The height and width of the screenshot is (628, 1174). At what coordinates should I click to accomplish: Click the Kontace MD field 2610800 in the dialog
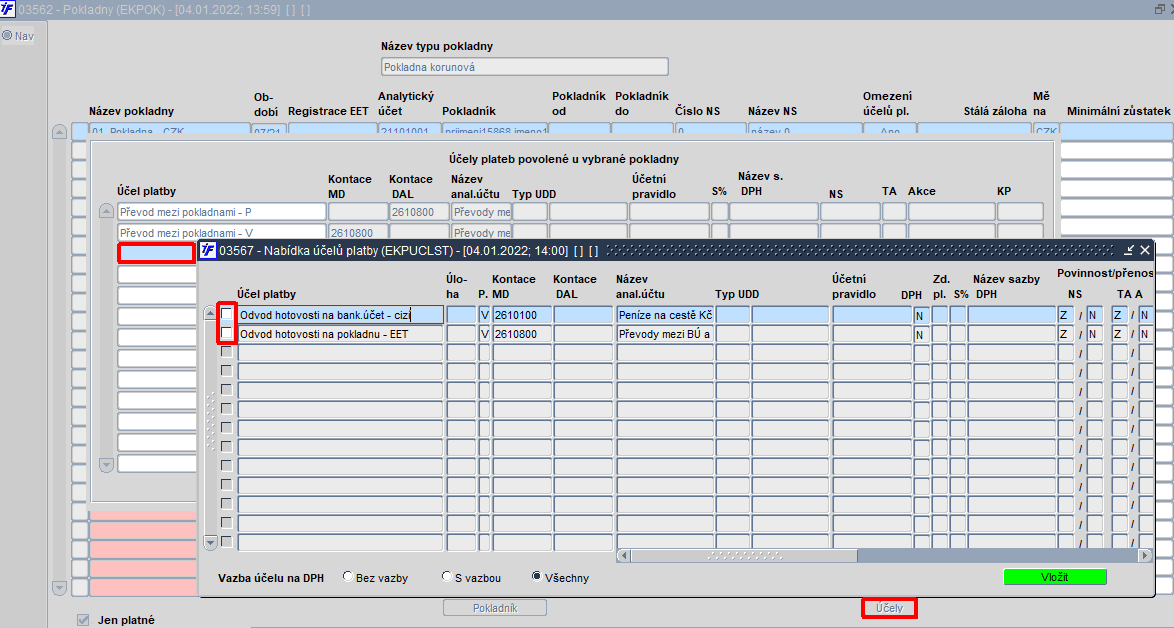point(522,334)
